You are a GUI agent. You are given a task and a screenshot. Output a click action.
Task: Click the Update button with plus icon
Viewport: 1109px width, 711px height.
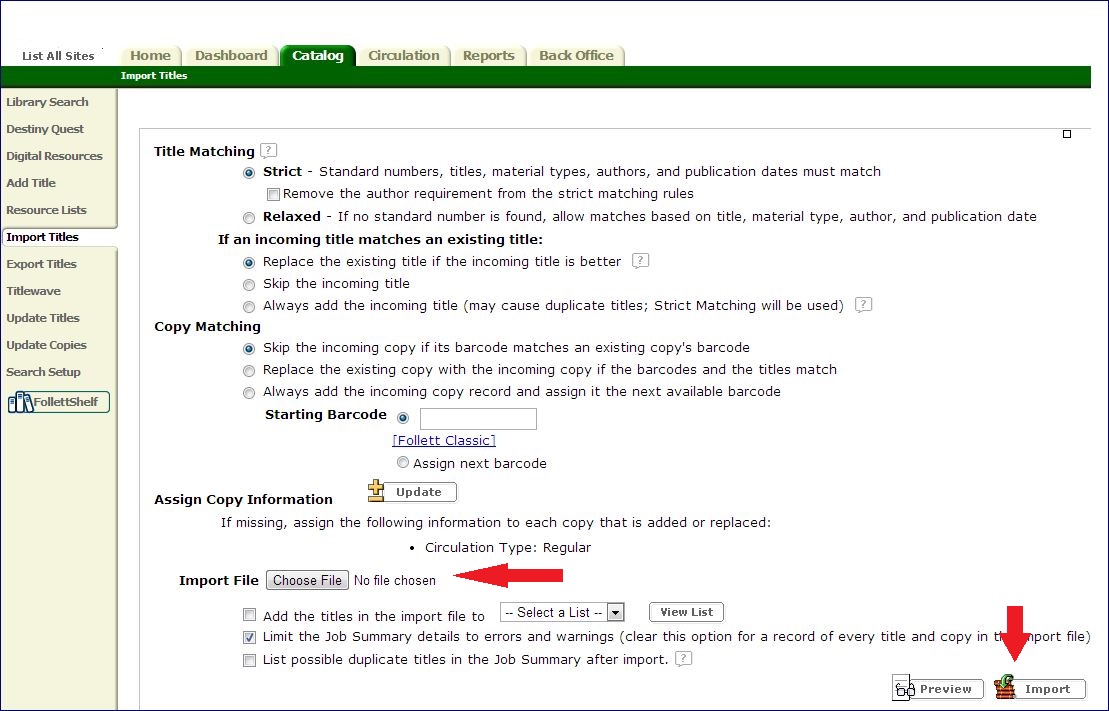click(412, 491)
